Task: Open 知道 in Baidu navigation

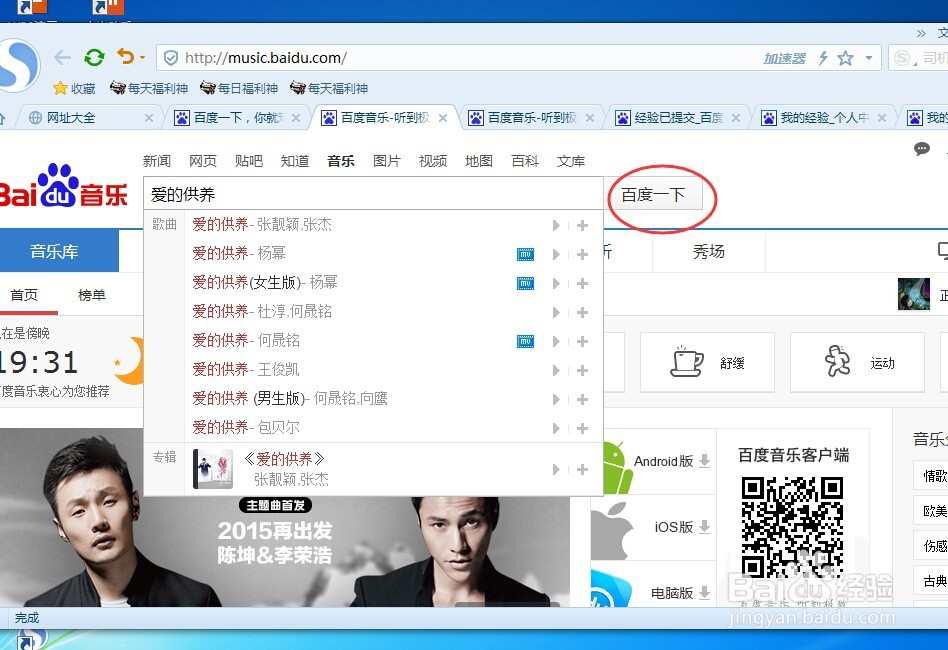Action: coord(294,161)
